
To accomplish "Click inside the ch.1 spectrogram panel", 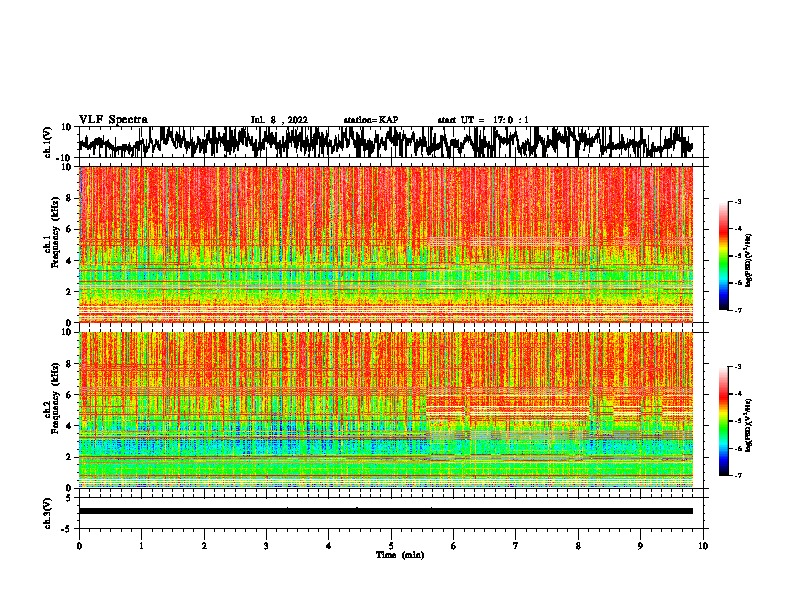I will [386, 244].
